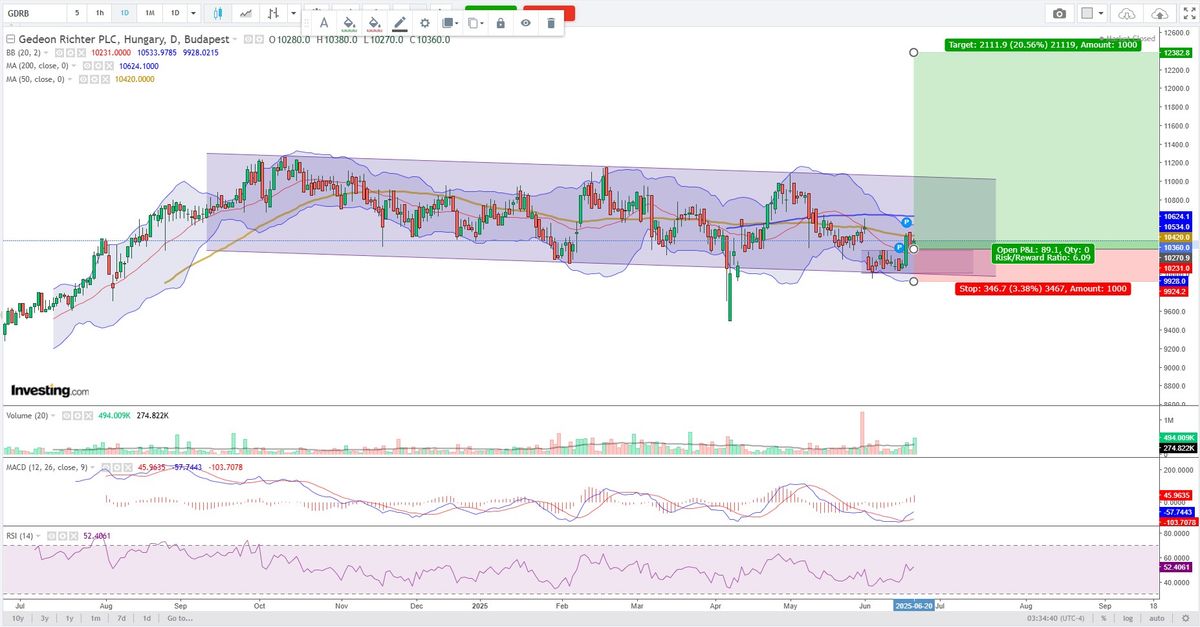The height and width of the screenshot is (627, 1200).
Task: Collapse Gedeon Richter legend box
Action: tap(11, 38)
